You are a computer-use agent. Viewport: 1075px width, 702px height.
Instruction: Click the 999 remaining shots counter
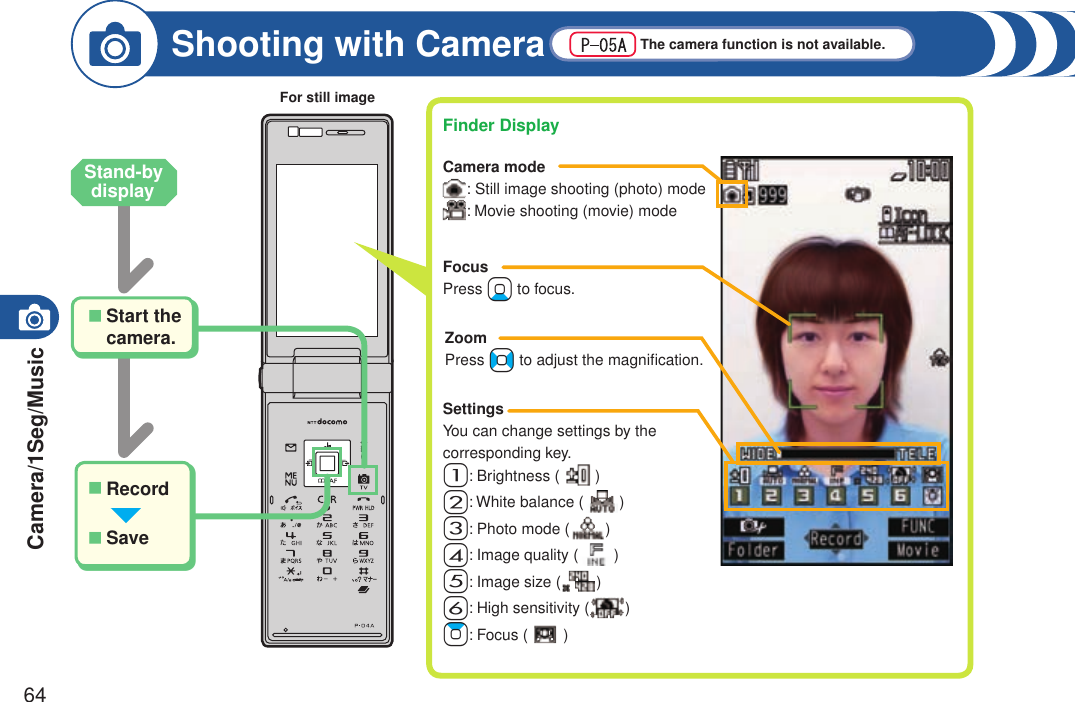pos(772,195)
